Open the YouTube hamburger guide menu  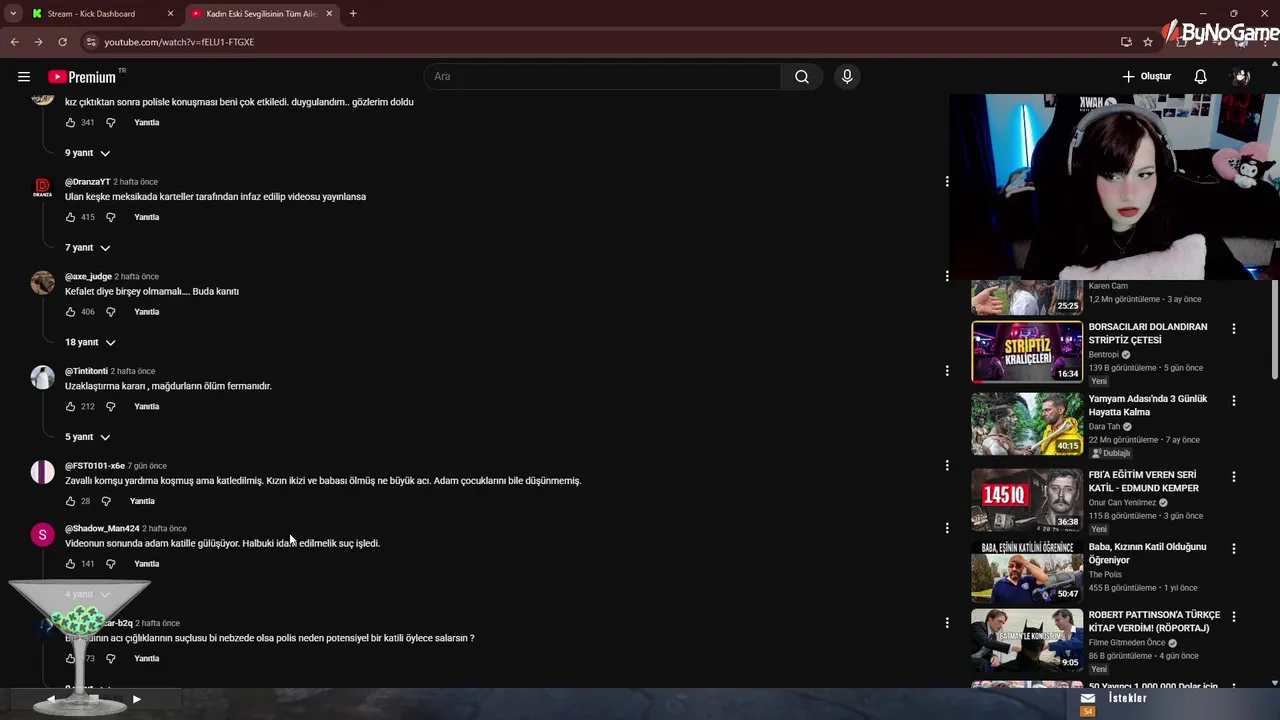pos(24,76)
